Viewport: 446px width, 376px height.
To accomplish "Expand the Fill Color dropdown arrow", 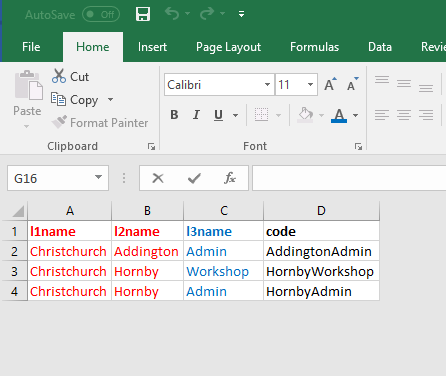I will tap(321, 115).
